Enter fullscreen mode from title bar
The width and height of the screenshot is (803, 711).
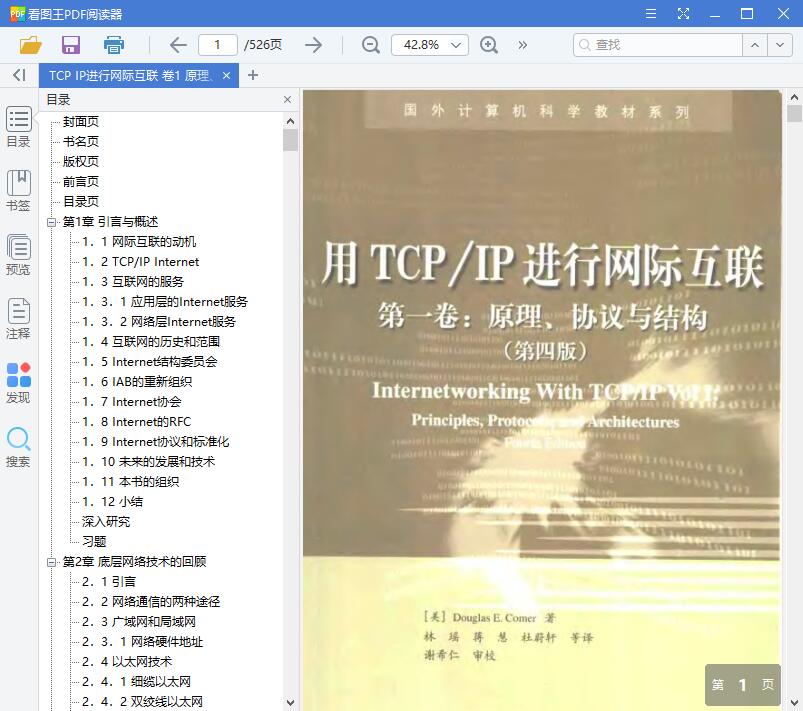683,13
